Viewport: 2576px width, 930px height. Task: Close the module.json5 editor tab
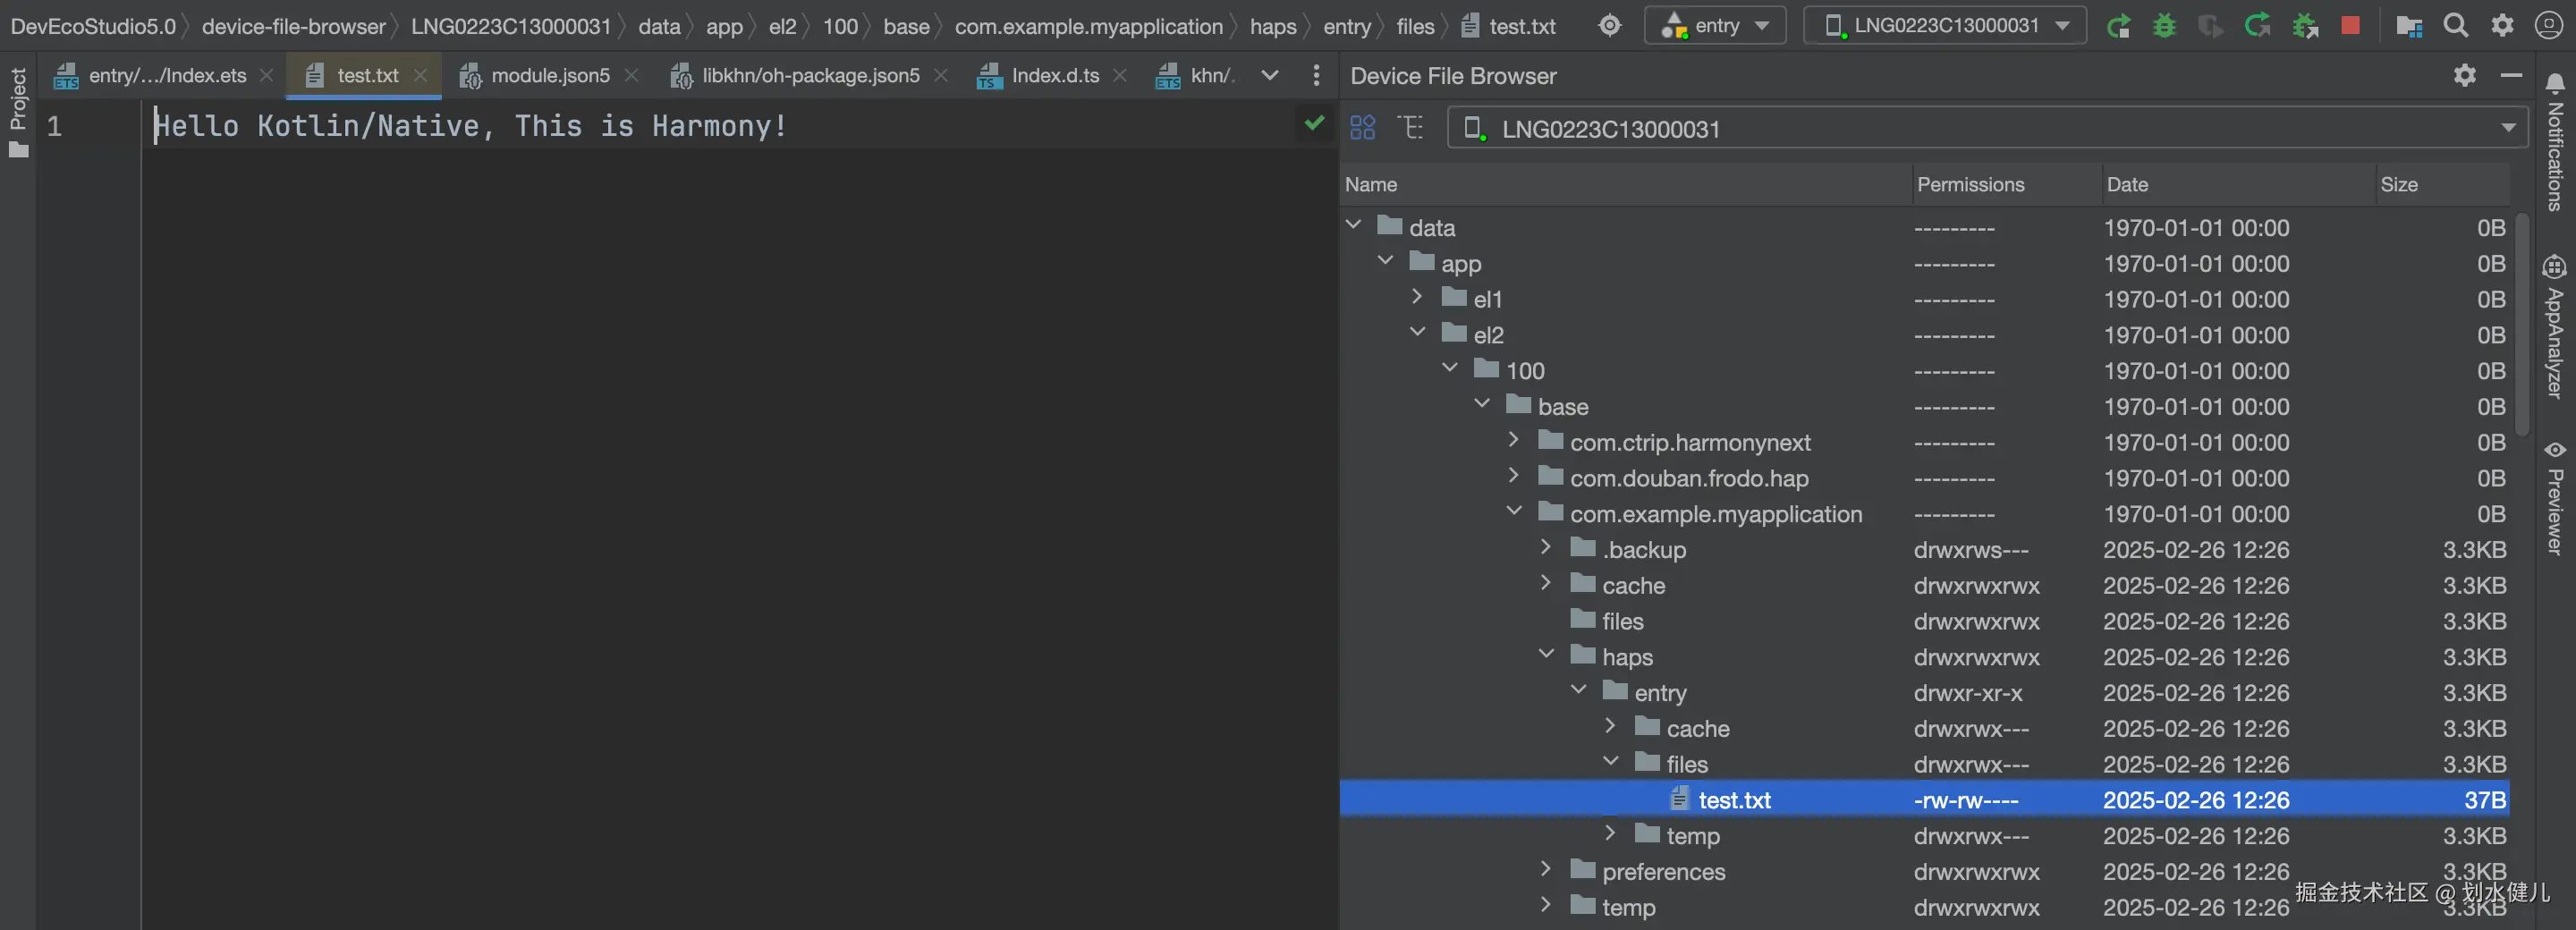coord(631,75)
